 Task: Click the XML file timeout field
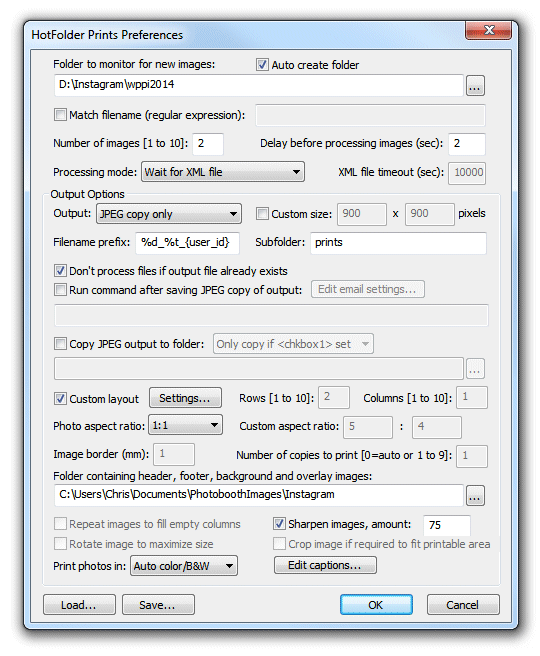pyautogui.click(x=467, y=173)
